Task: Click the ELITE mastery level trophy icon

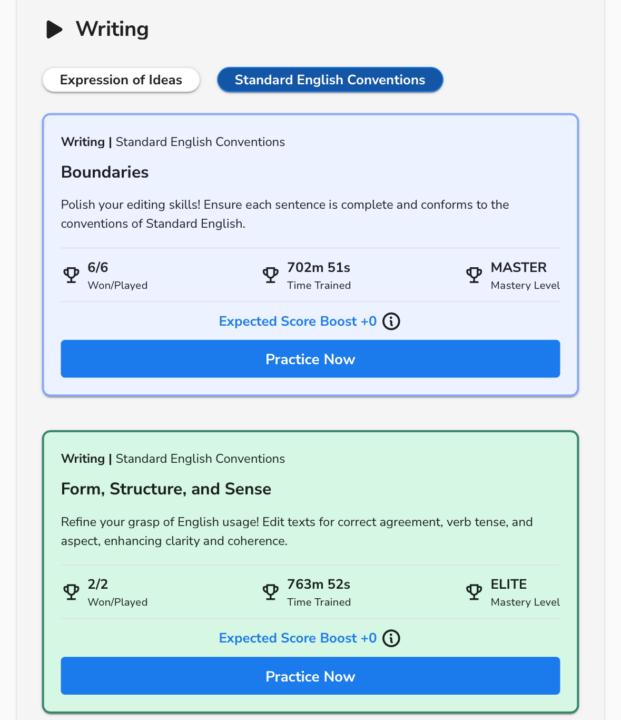Action: tap(474, 592)
